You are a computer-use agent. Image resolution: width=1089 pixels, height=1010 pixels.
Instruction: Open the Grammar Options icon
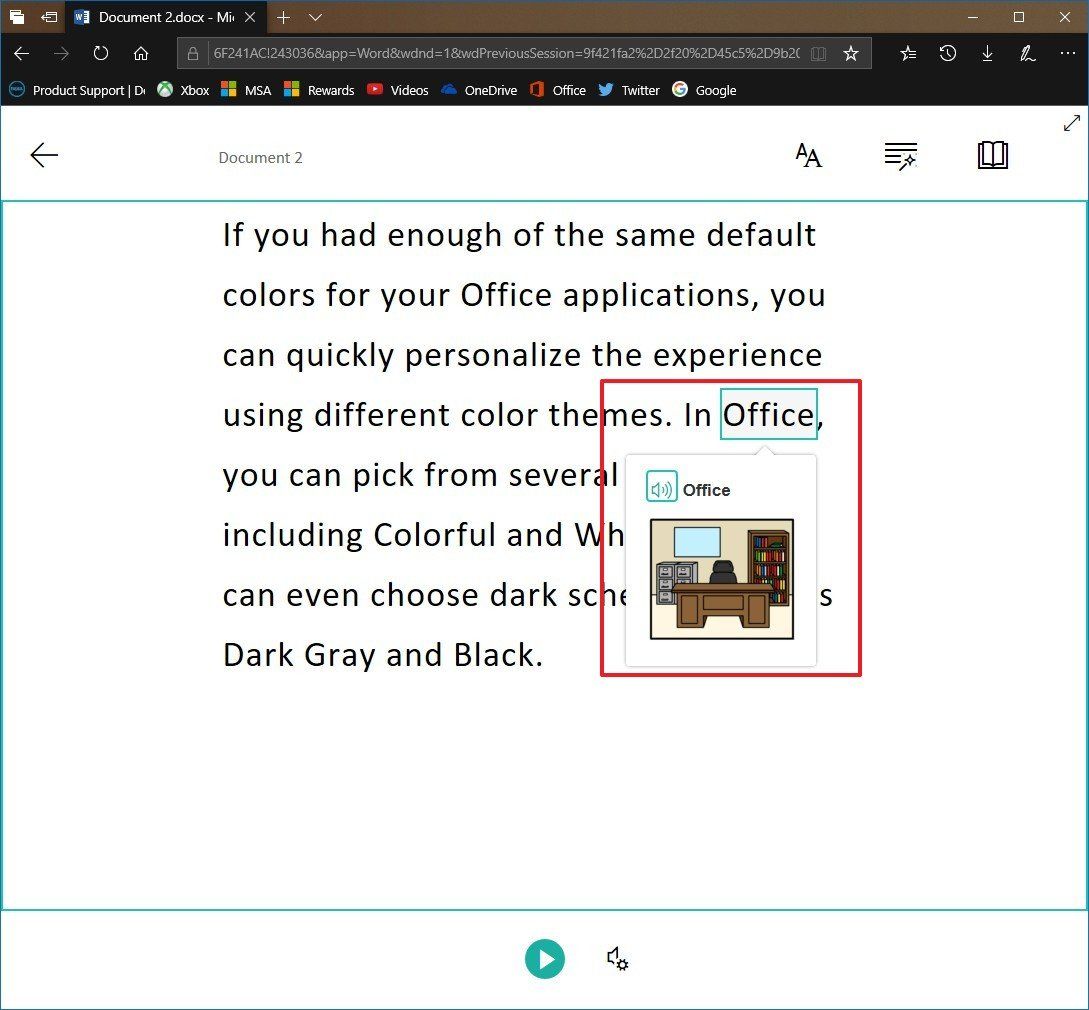pyautogui.click(x=900, y=155)
